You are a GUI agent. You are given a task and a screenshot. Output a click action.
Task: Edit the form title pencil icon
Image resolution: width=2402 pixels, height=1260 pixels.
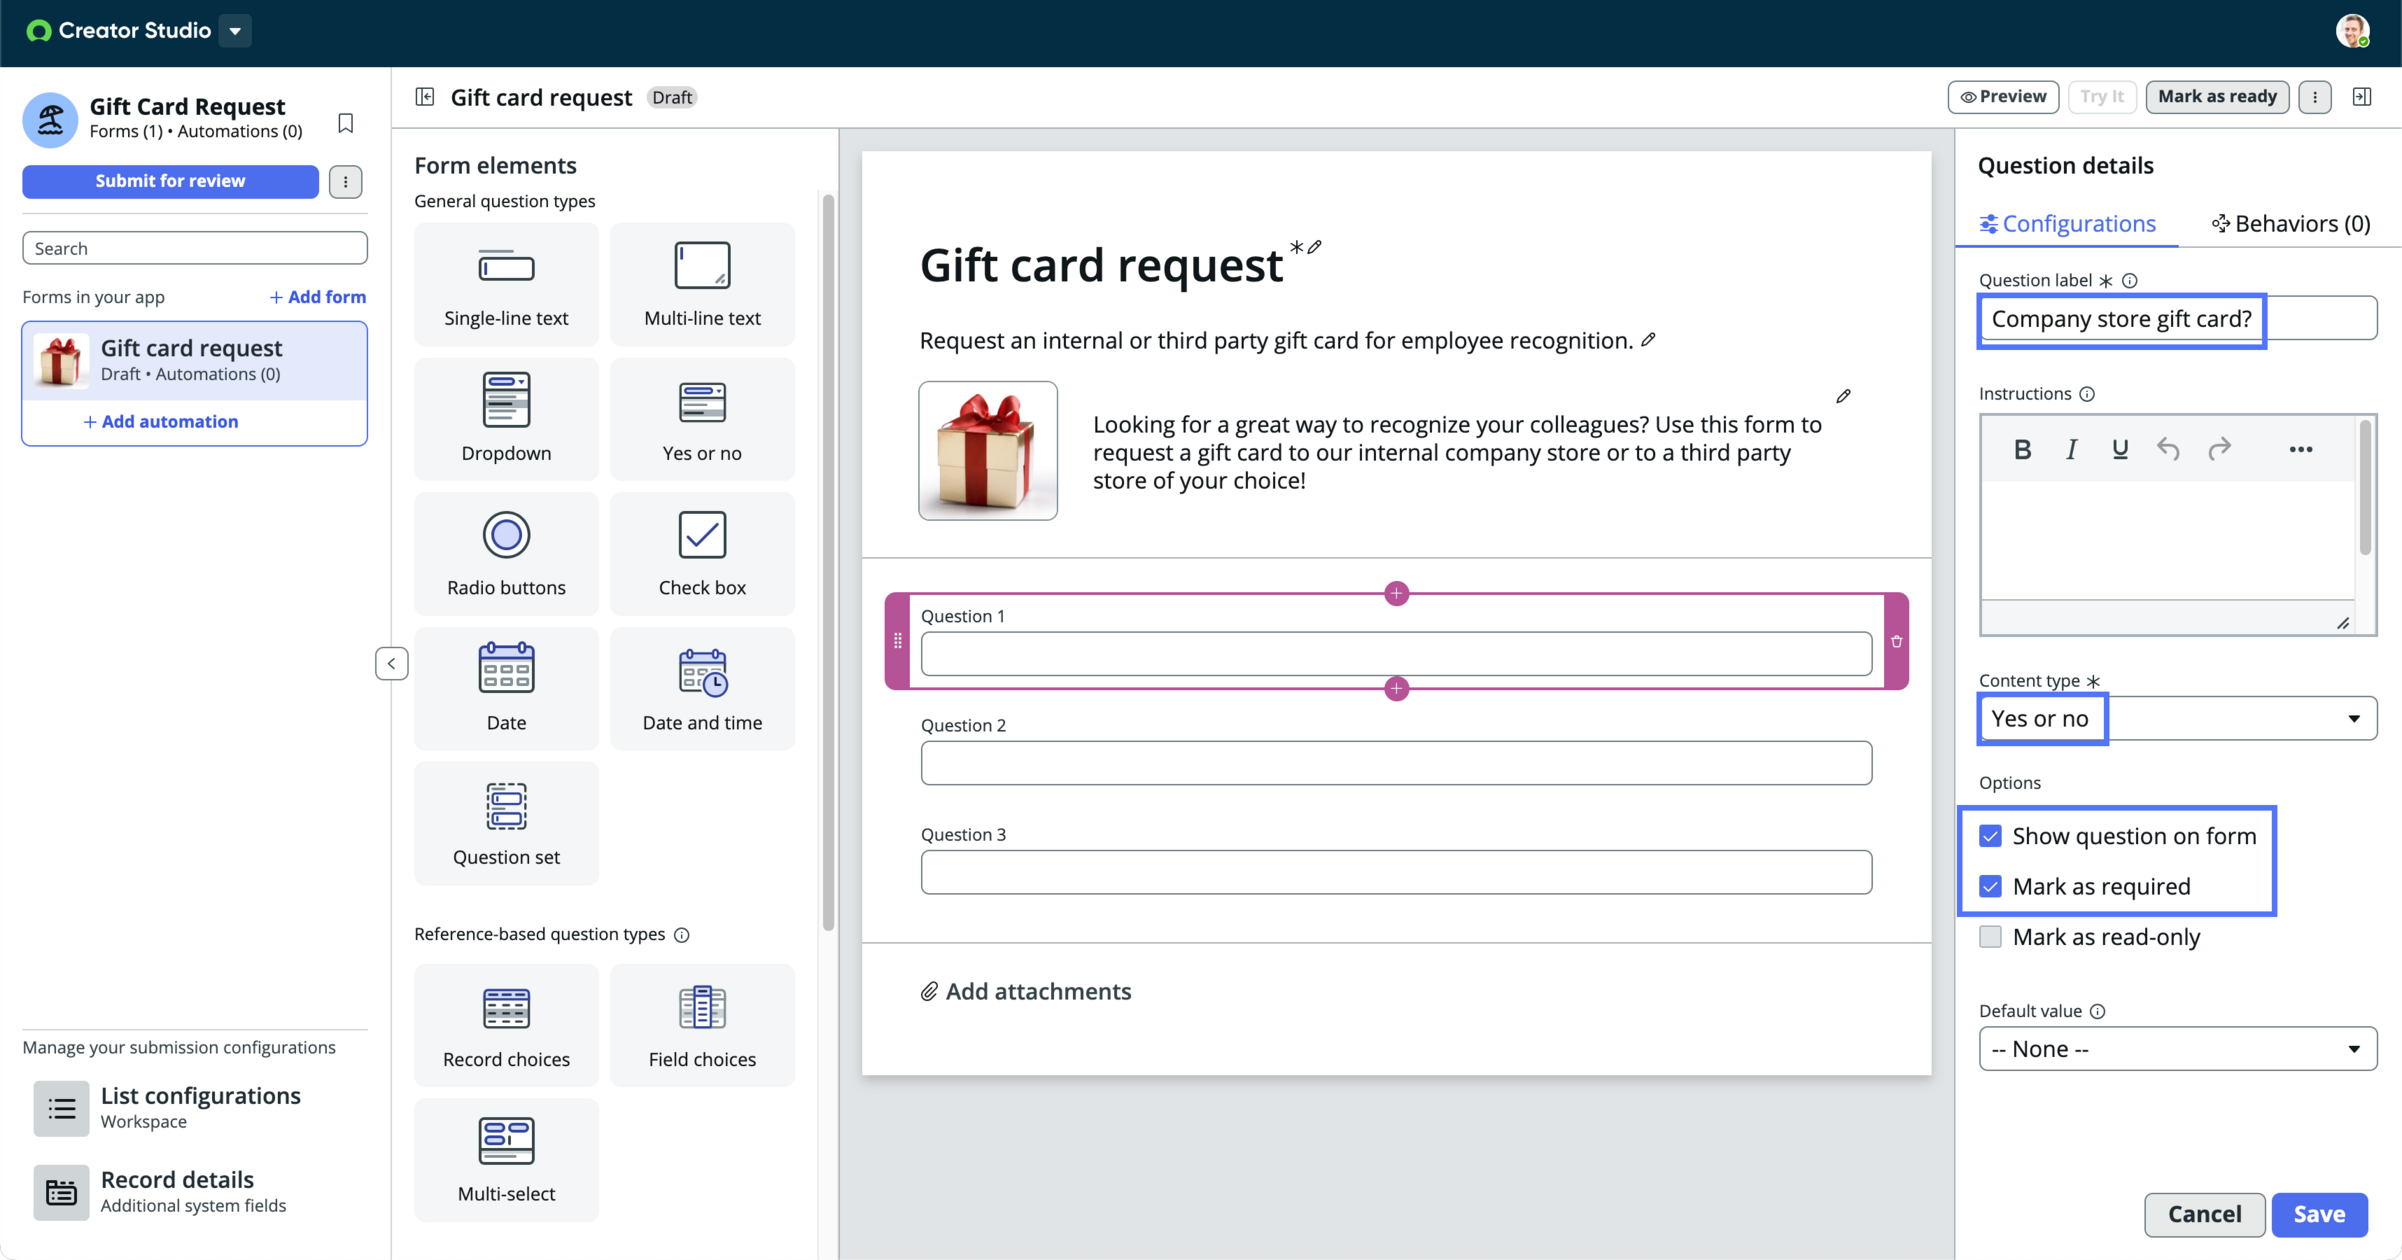click(1315, 247)
